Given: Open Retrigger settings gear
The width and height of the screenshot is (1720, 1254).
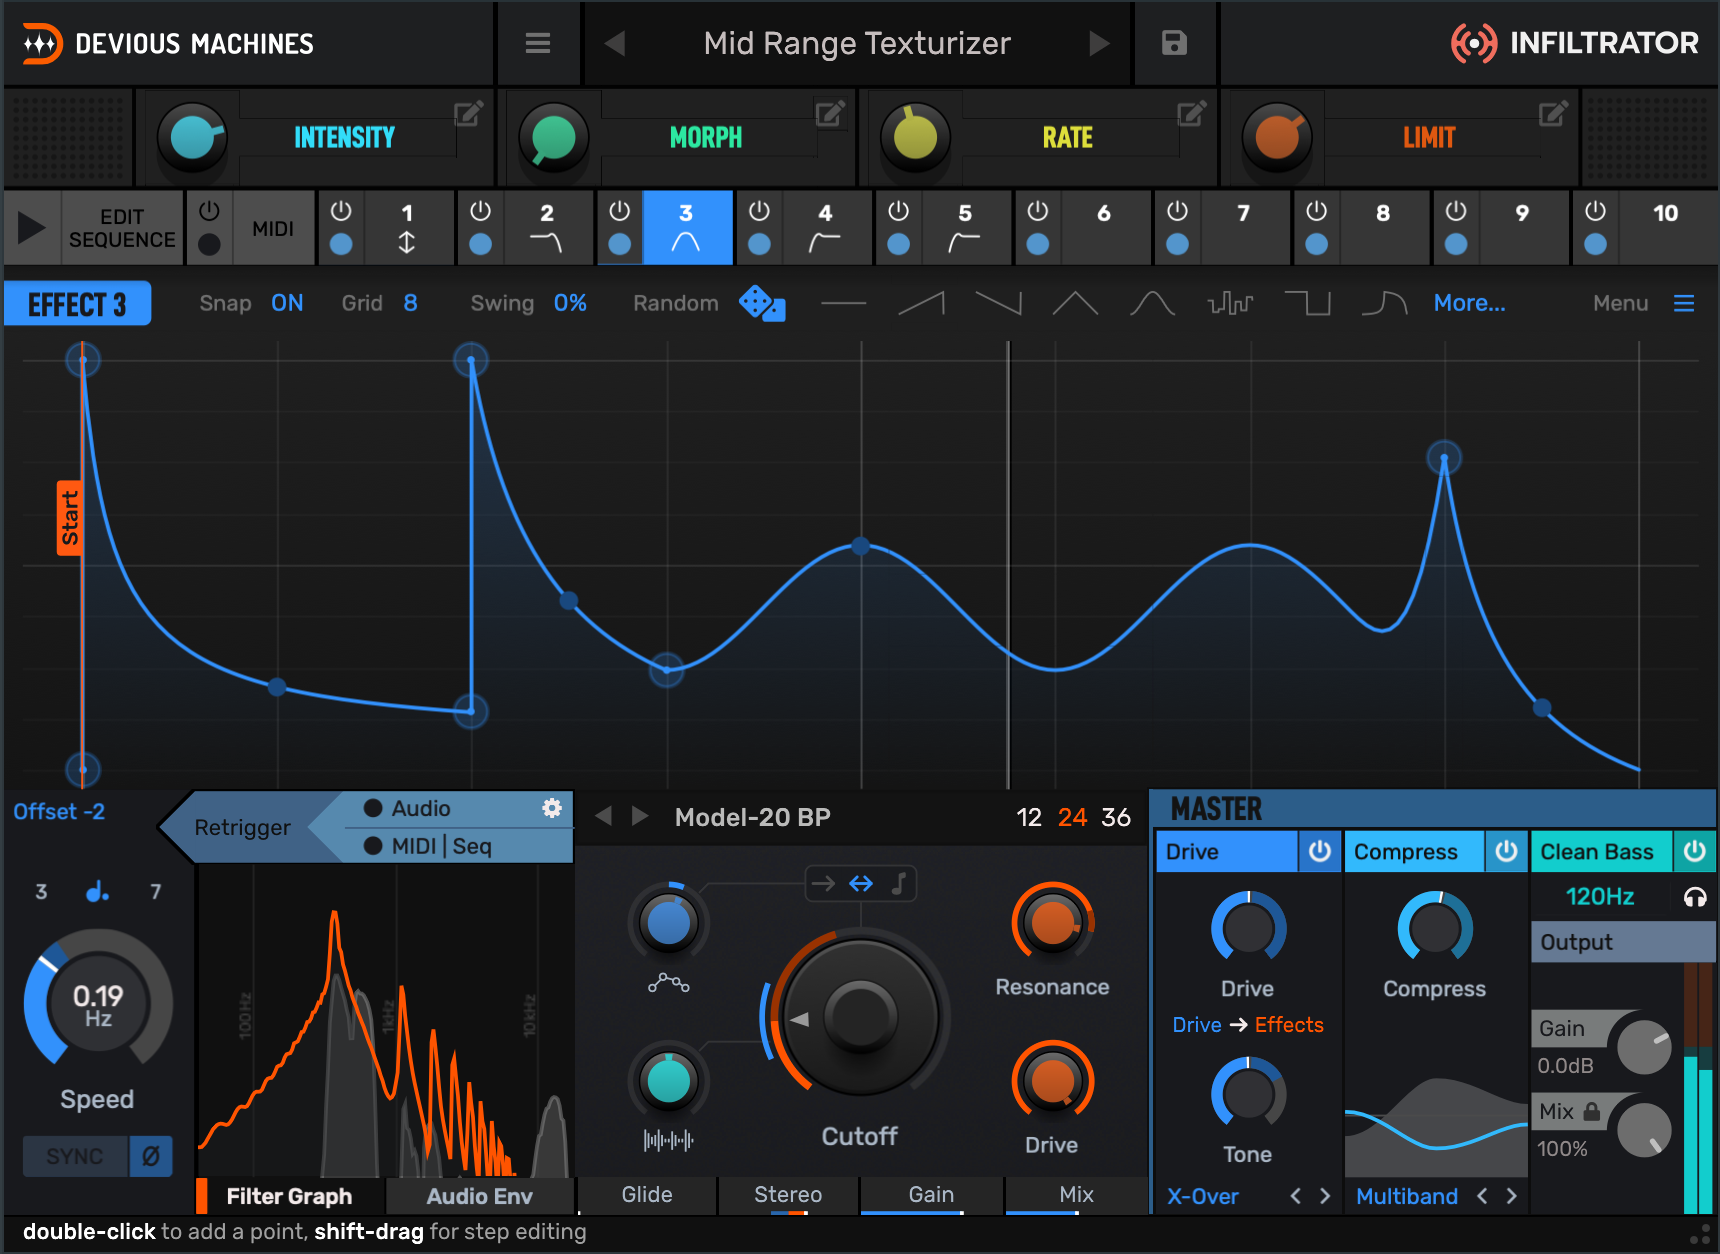Looking at the screenshot, I should (552, 808).
